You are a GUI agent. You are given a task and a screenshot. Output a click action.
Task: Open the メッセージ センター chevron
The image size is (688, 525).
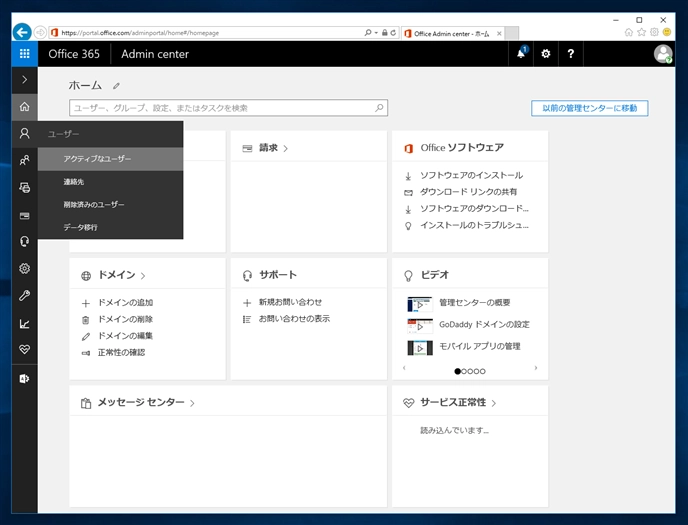tap(192, 403)
